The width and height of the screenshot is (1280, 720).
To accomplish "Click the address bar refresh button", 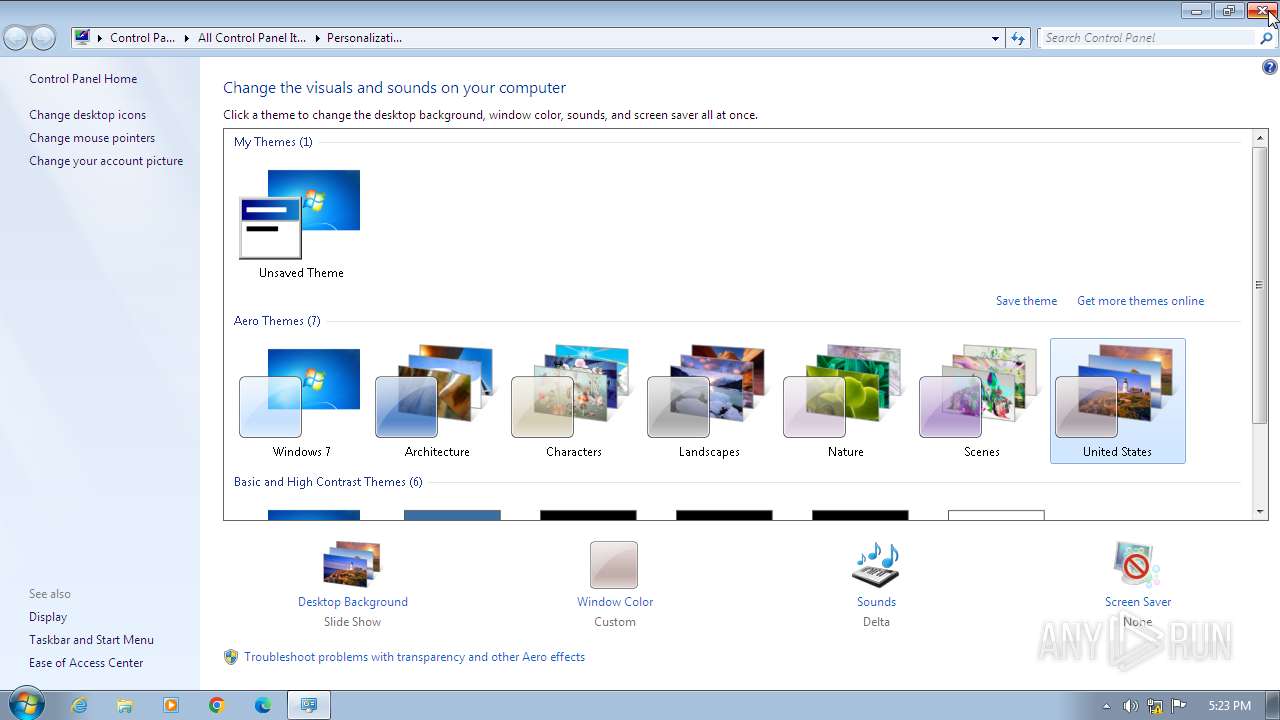I will pyautogui.click(x=1018, y=38).
